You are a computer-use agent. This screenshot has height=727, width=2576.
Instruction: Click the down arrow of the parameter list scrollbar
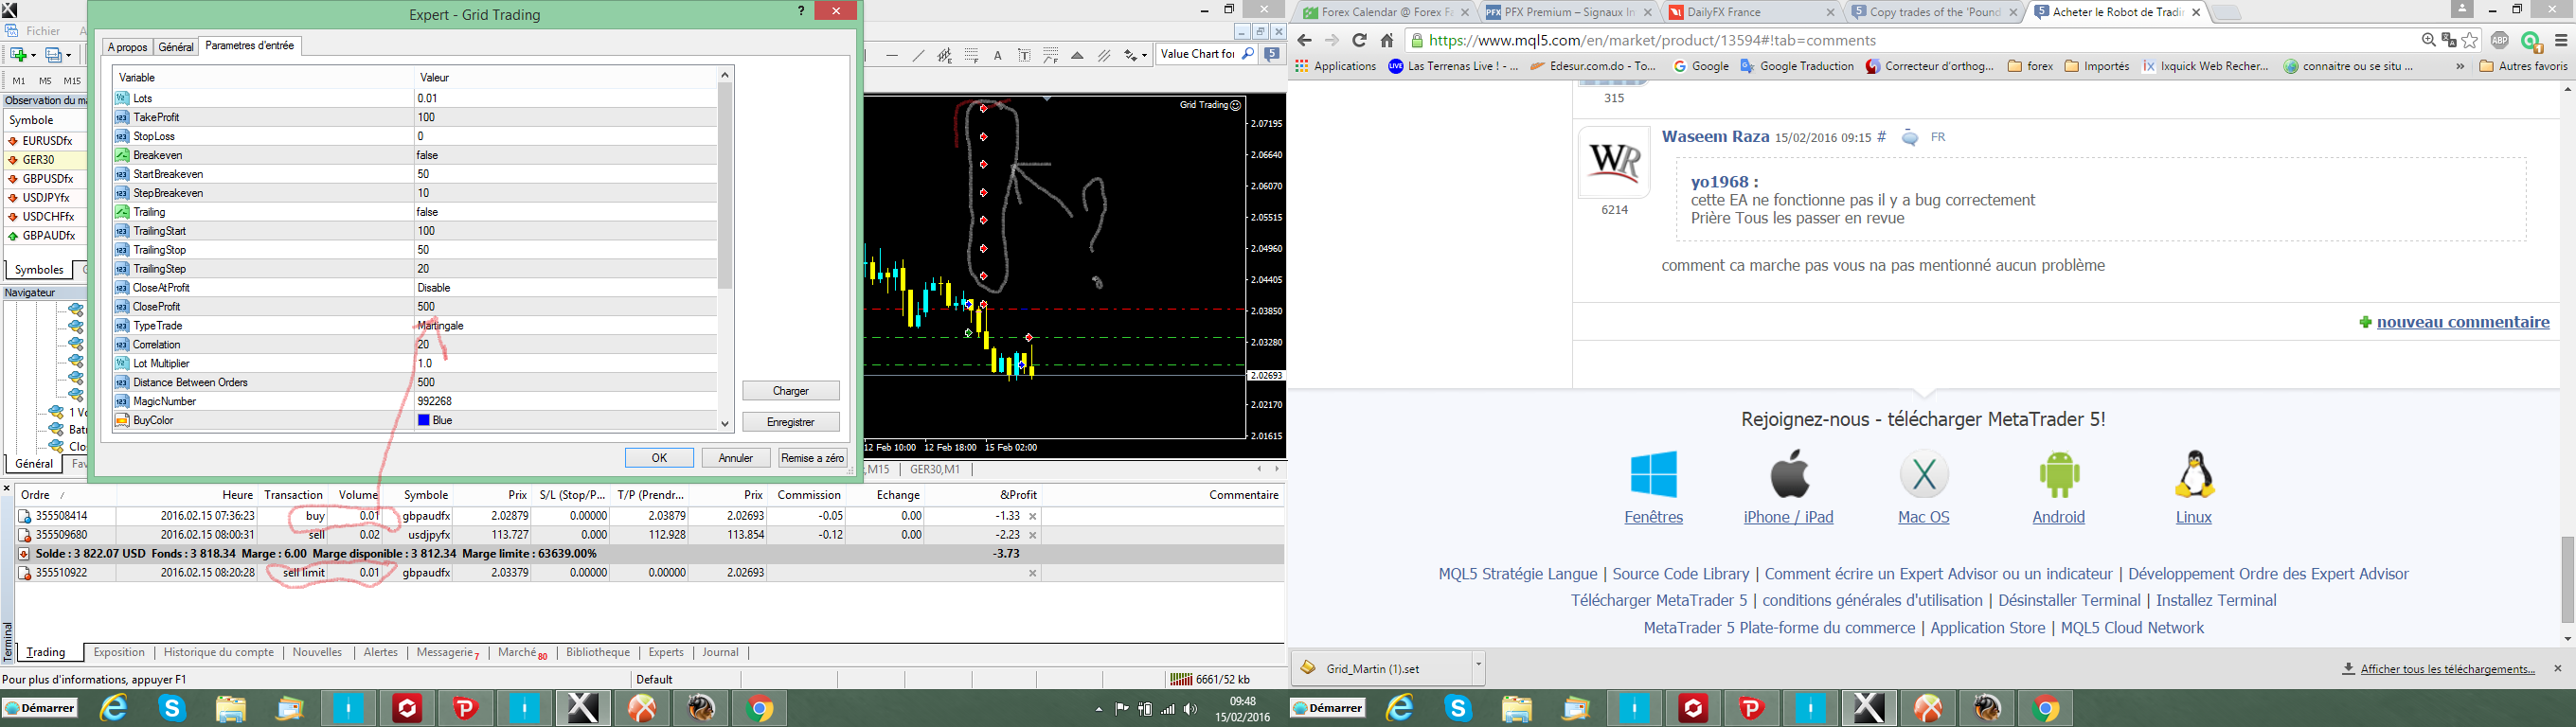pos(725,423)
